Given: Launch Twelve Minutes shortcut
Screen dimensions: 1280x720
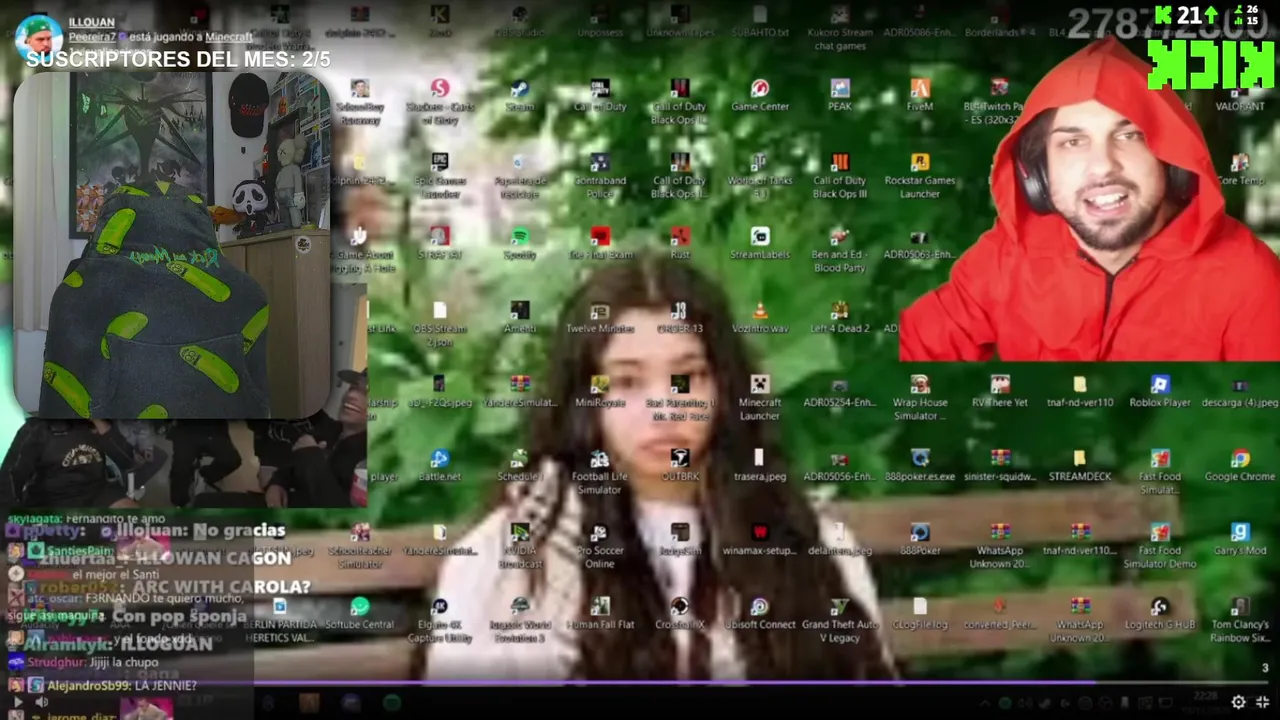Looking at the screenshot, I should (600, 317).
